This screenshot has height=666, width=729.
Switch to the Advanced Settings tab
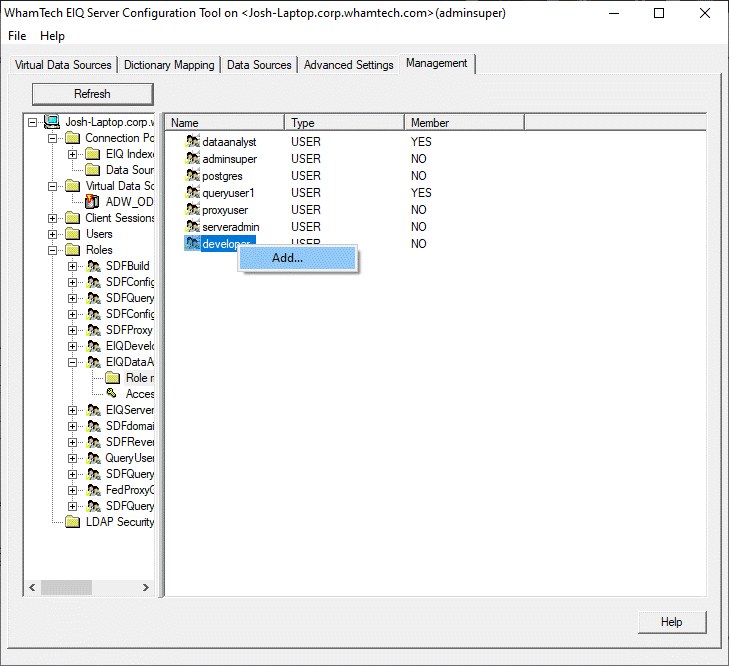[349, 65]
